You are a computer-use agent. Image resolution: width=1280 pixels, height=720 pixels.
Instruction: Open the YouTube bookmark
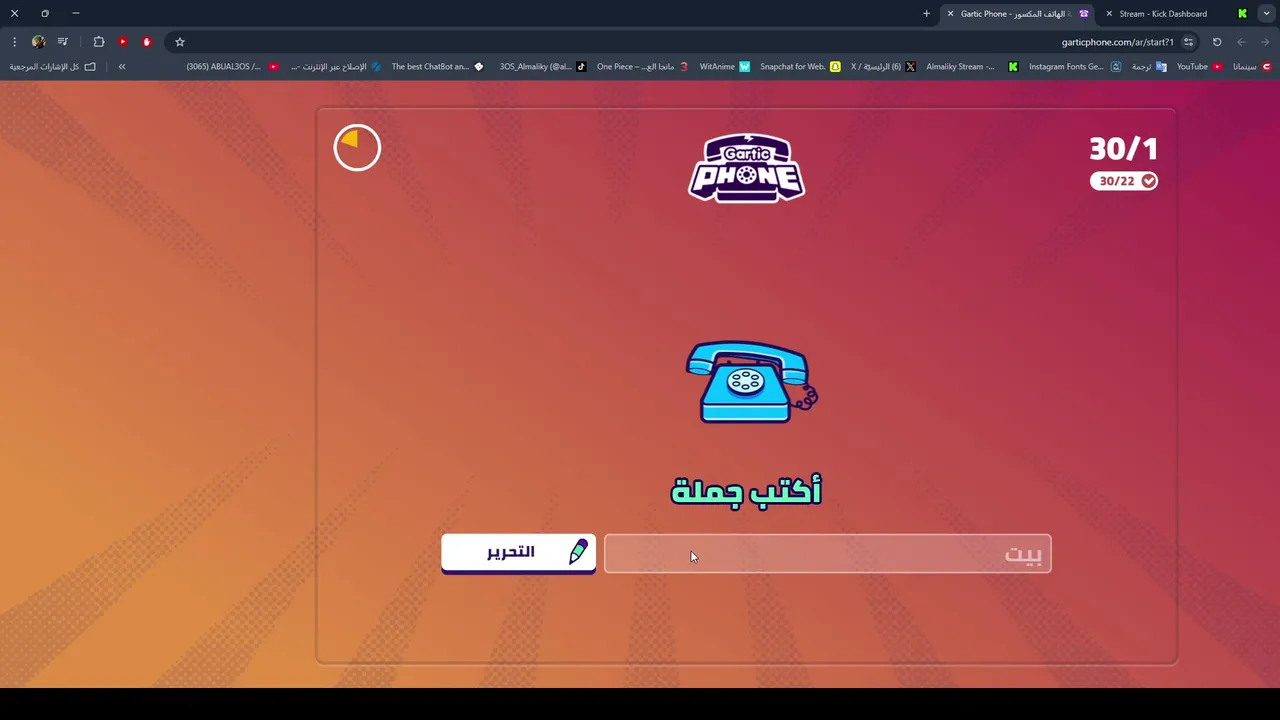pos(1199,67)
